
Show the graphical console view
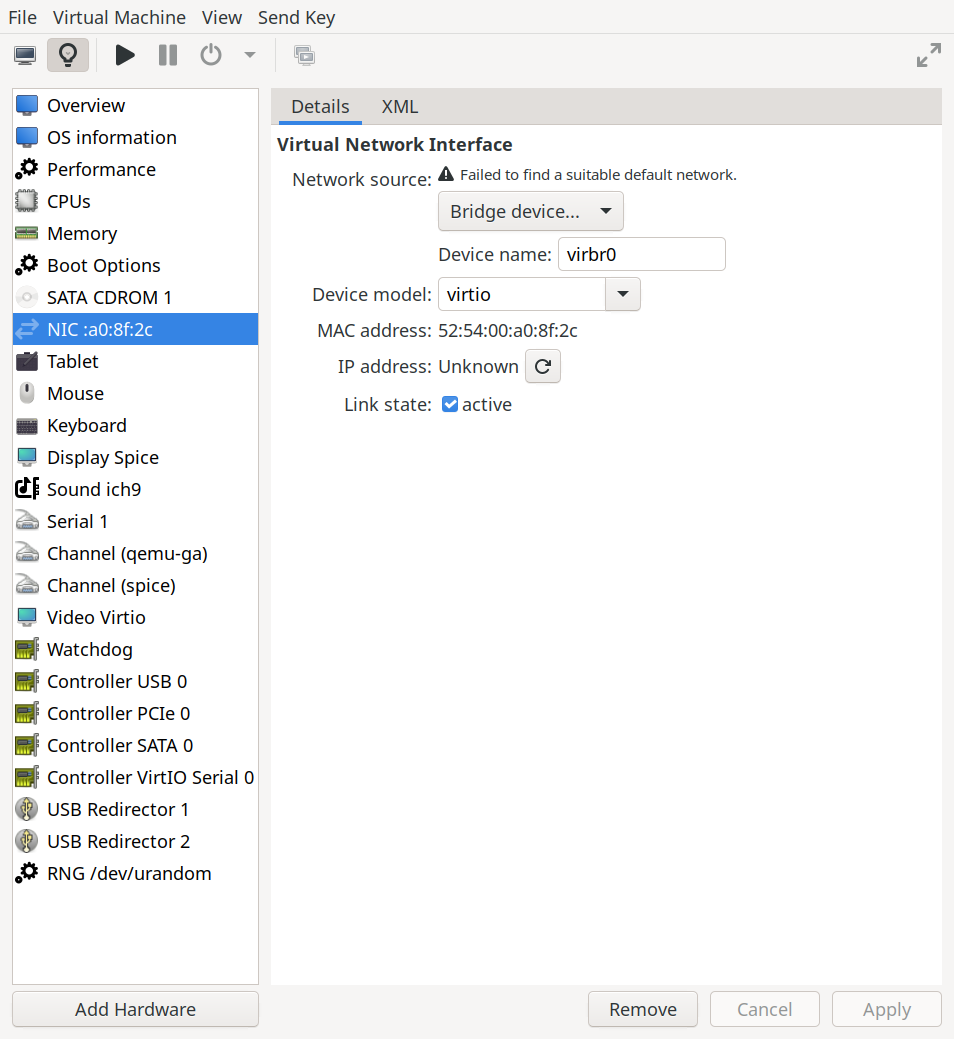[x=25, y=55]
